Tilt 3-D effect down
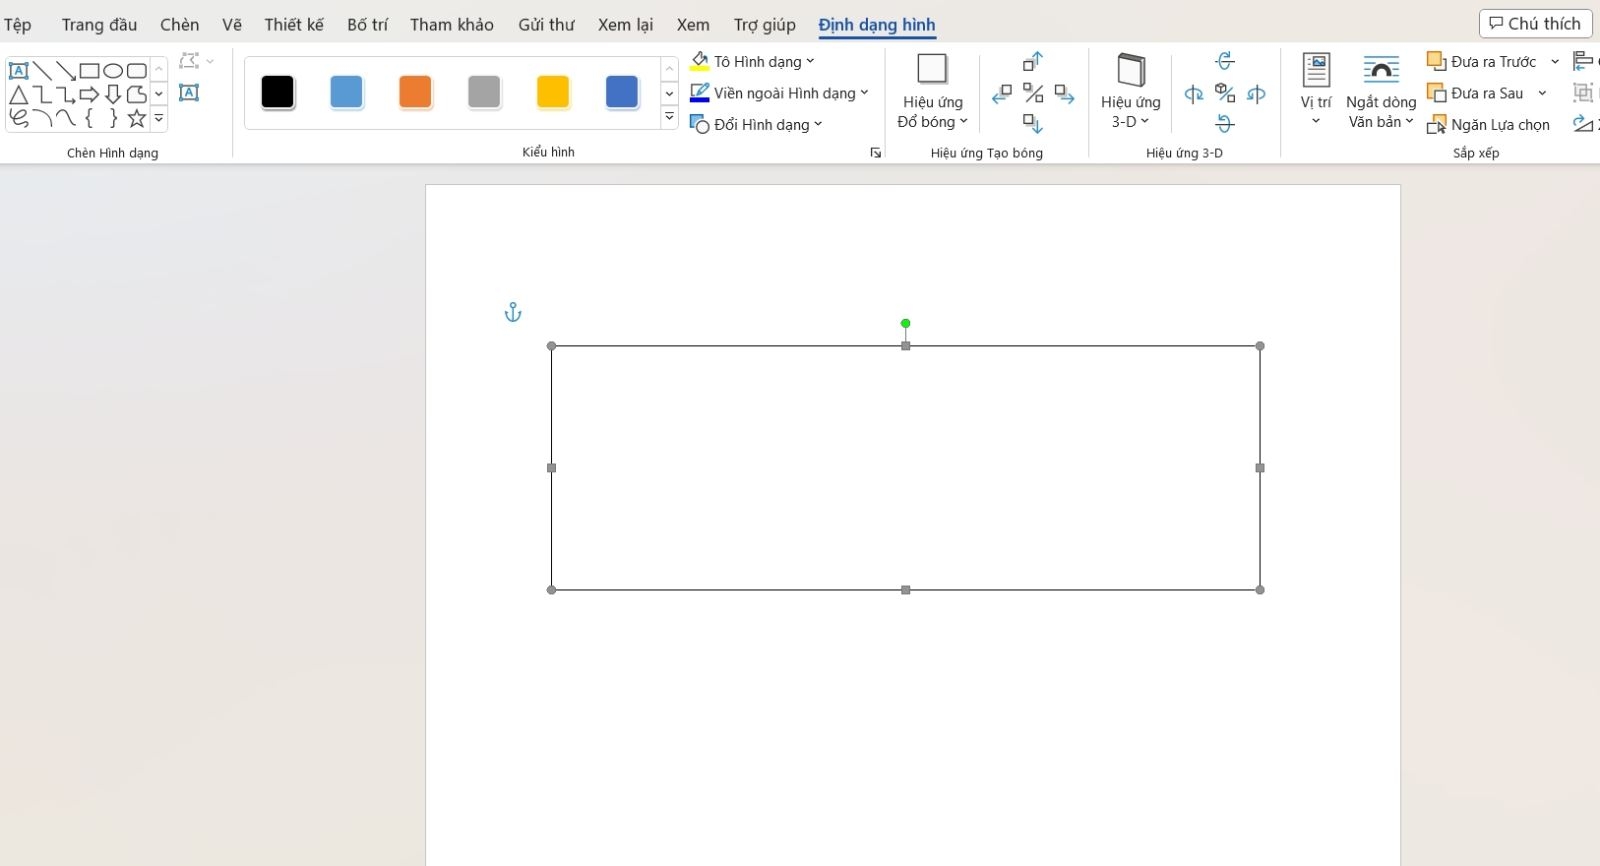 click(1225, 124)
